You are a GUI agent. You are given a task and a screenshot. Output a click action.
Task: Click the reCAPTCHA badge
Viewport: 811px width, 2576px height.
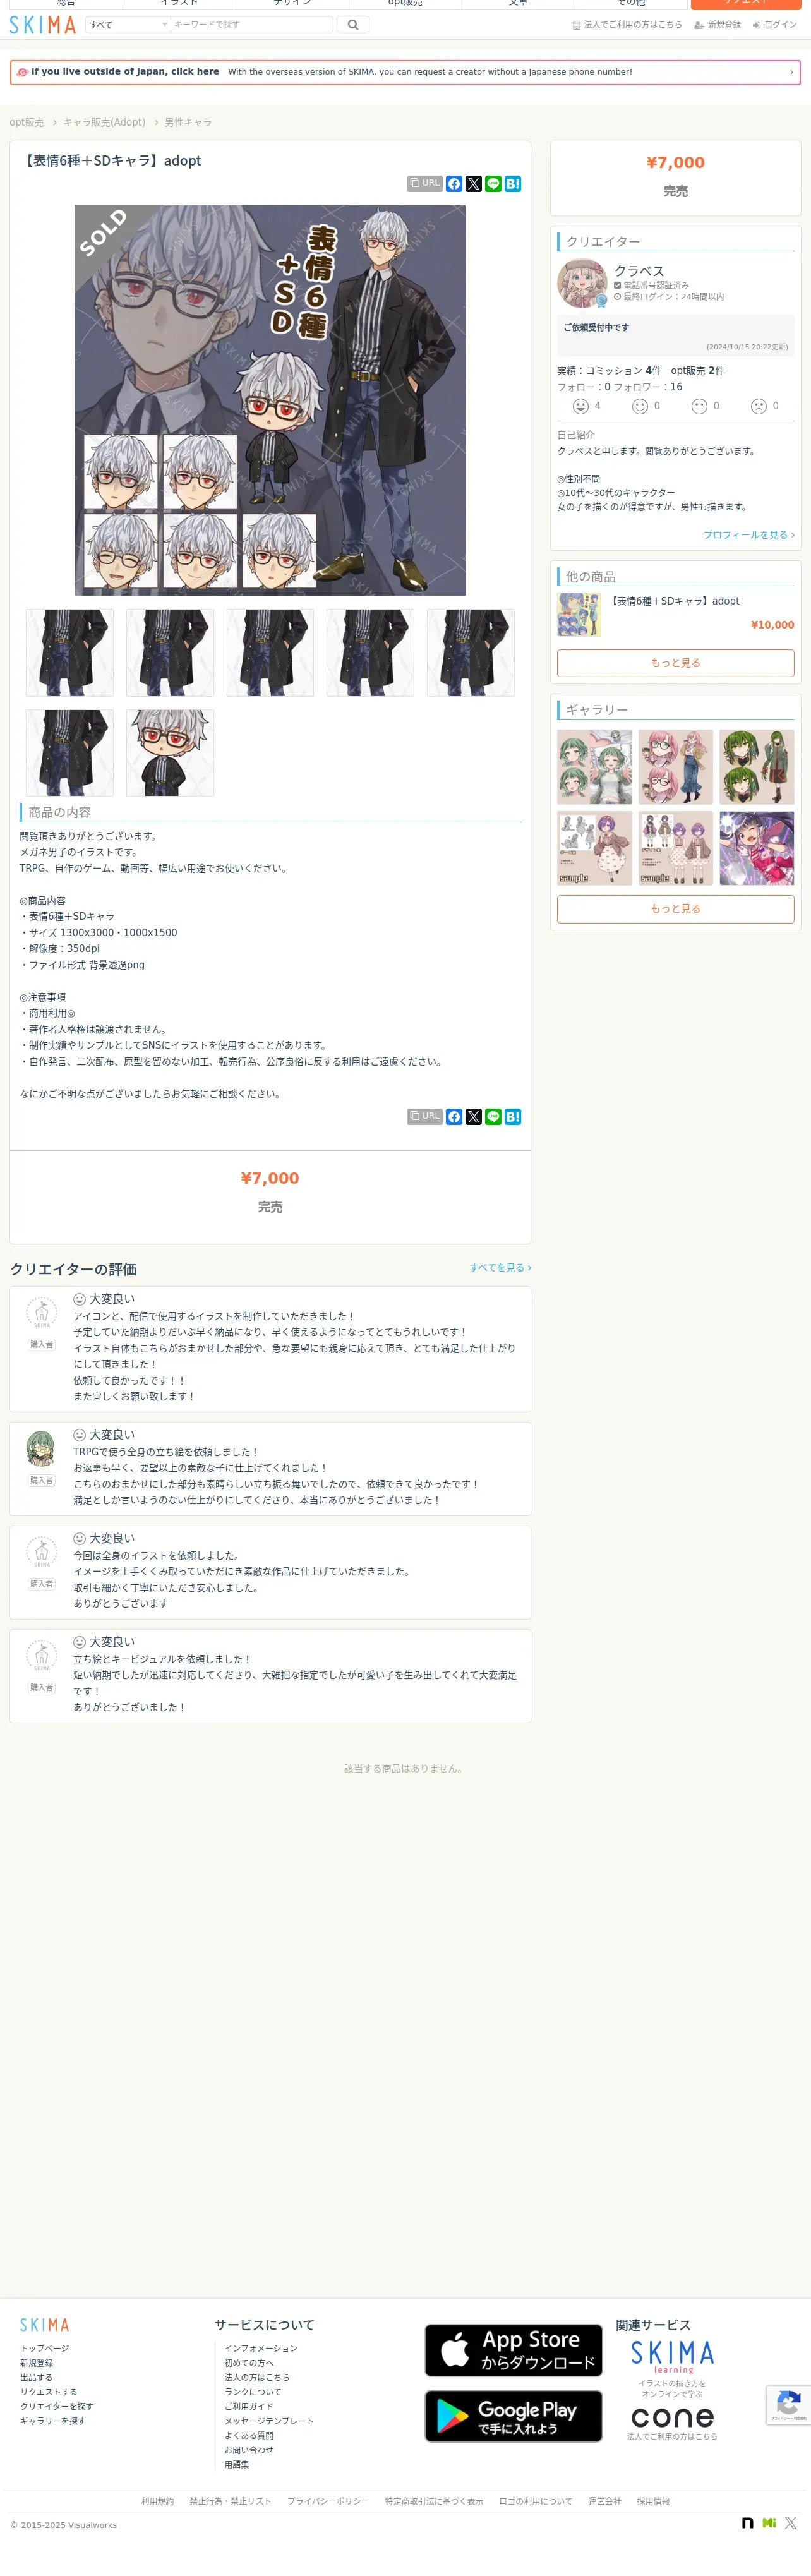click(x=788, y=2405)
